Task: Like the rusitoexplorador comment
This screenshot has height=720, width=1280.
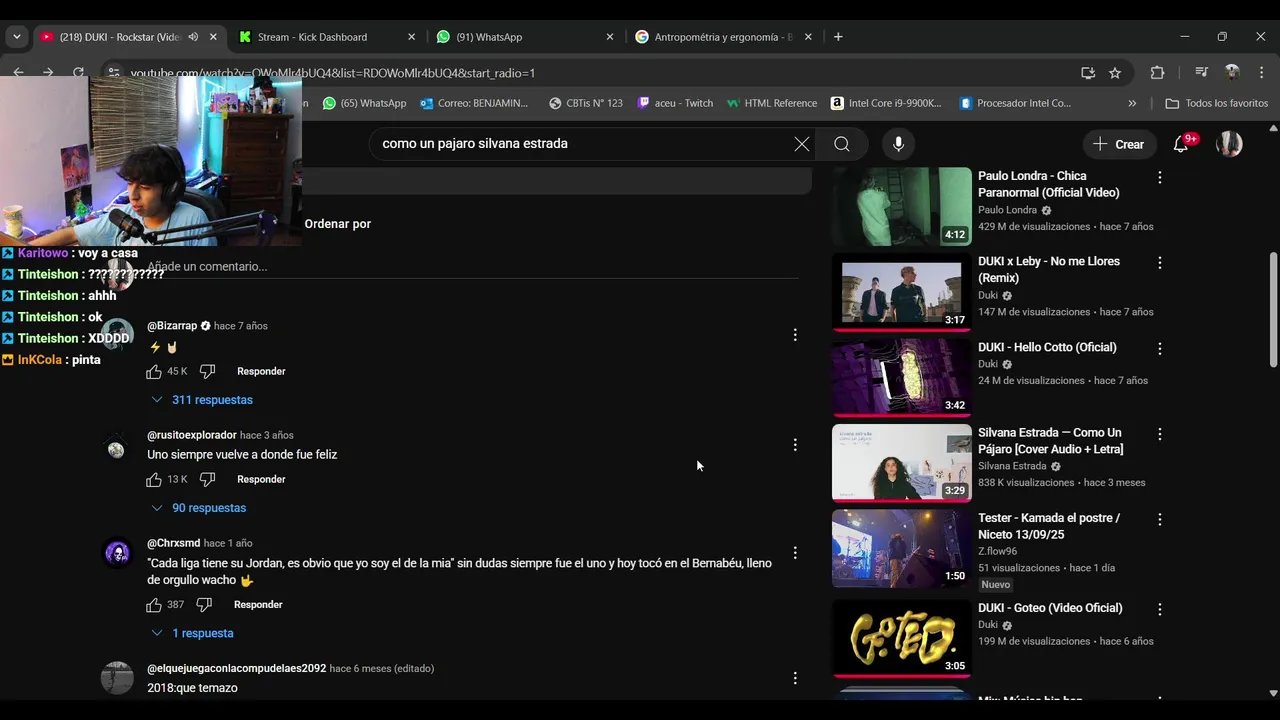Action: coord(154,479)
